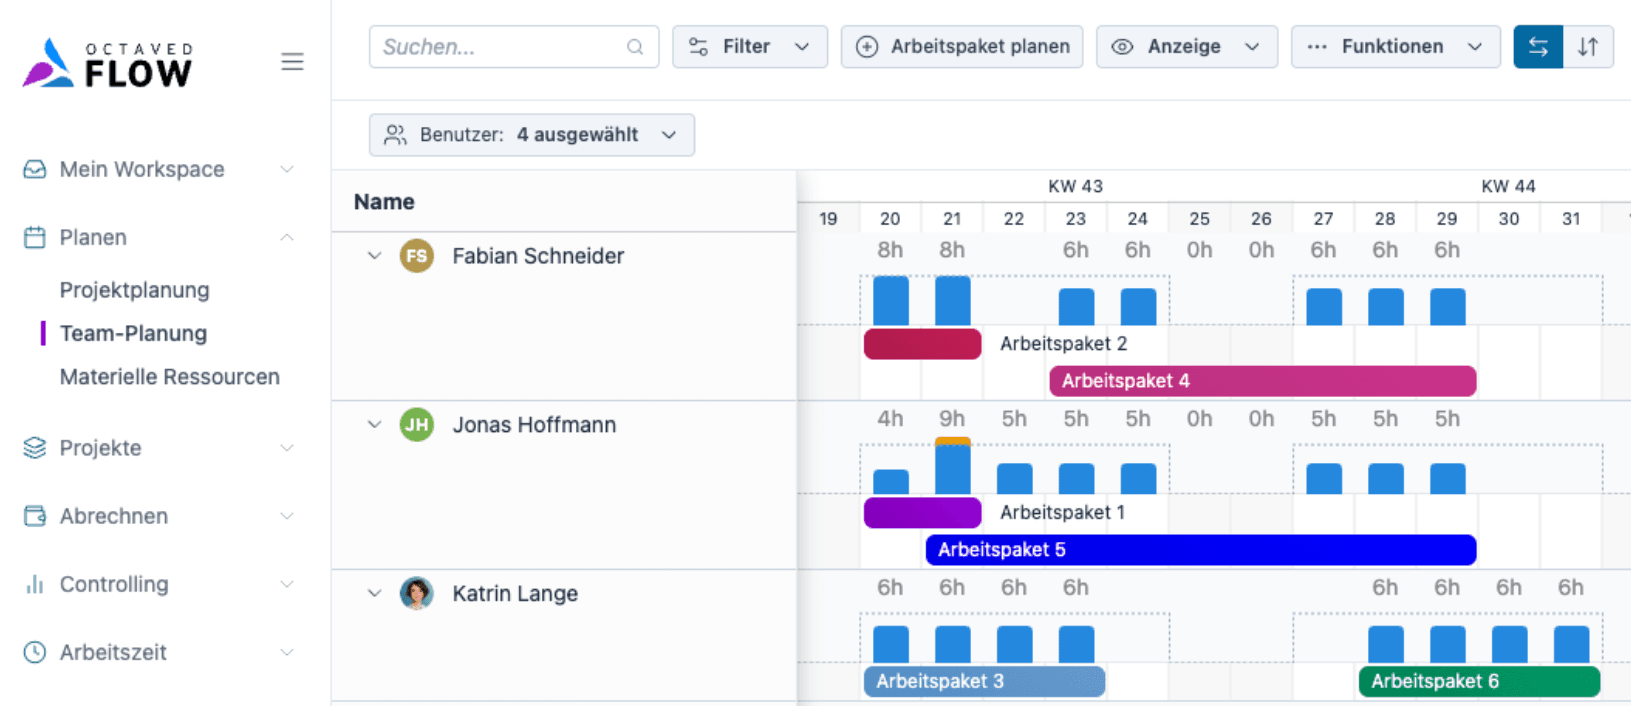Open Materielle Ressourcen
This screenshot has height=706, width=1631.
(170, 377)
